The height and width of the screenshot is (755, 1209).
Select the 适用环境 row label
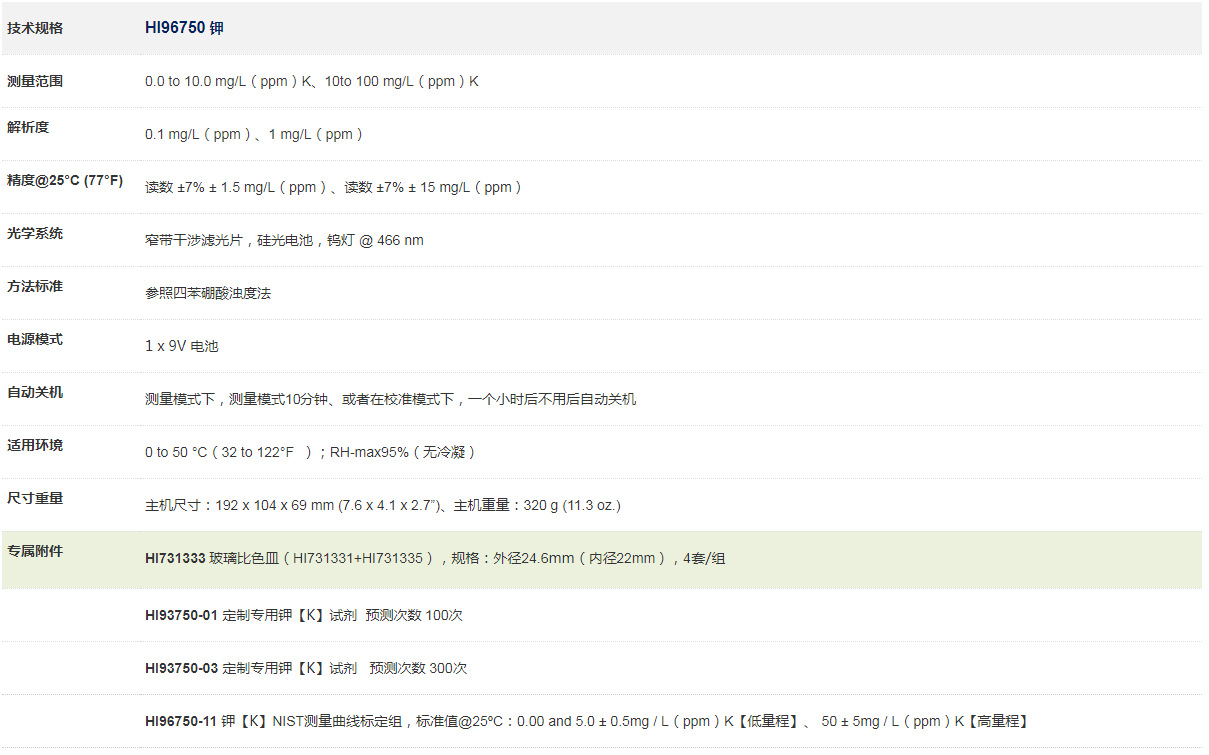click(x=35, y=445)
